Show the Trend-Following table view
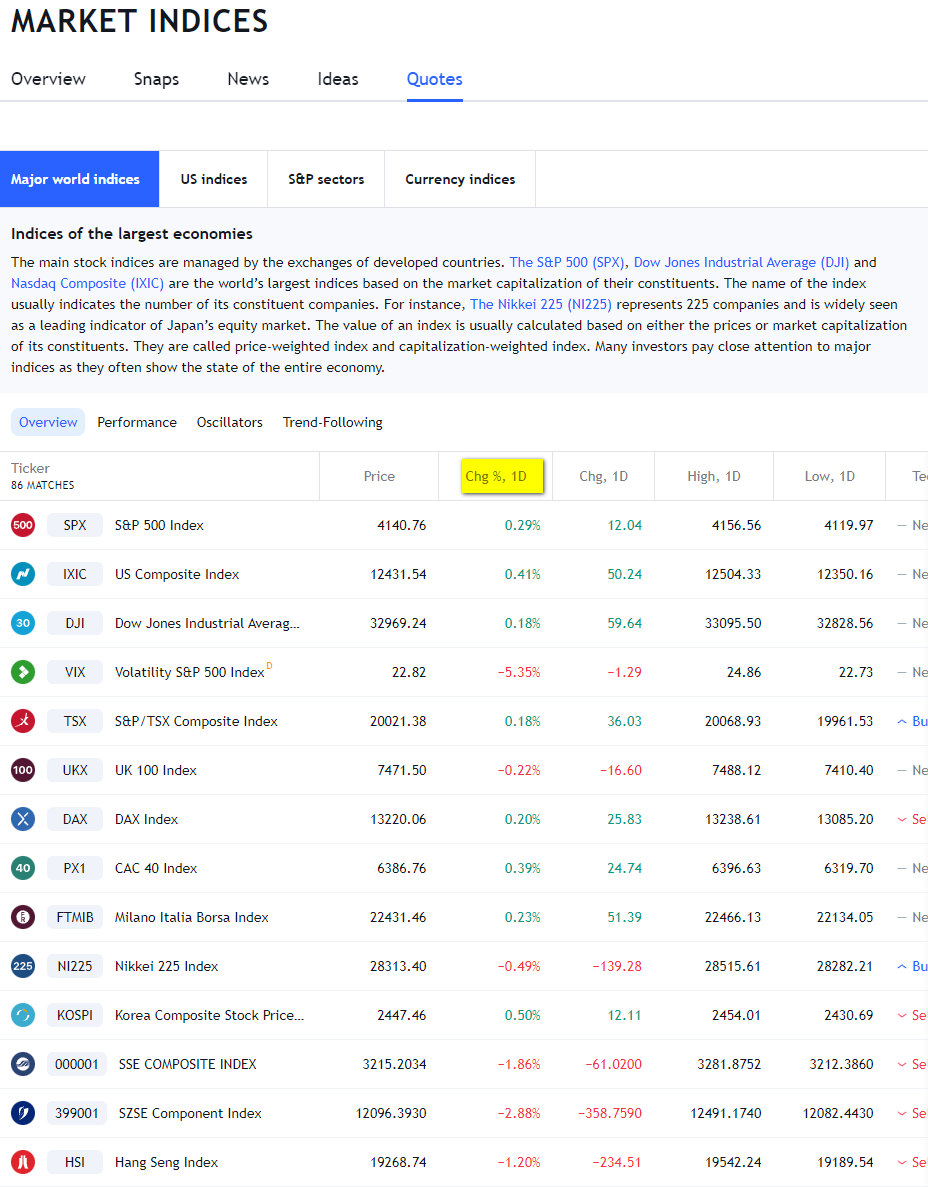This screenshot has height=1187, width=928. (x=332, y=422)
